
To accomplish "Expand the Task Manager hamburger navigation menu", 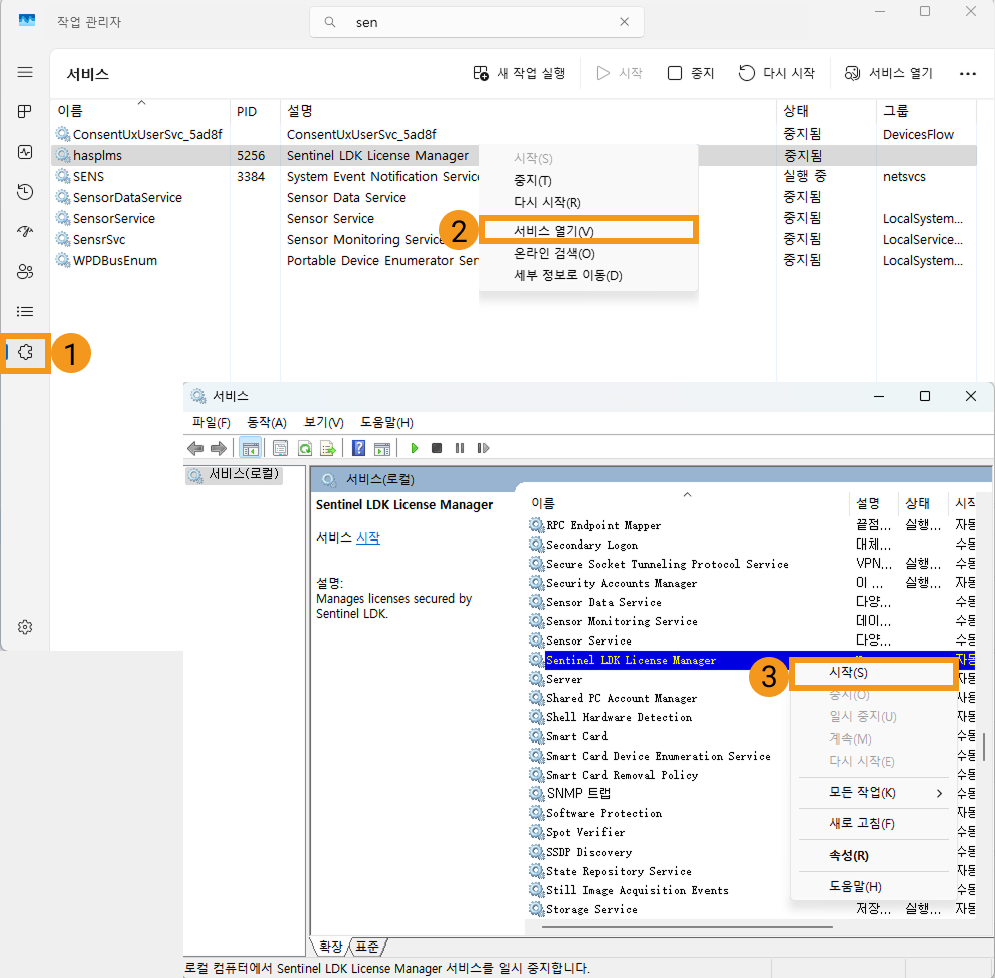I will tap(25, 72).
